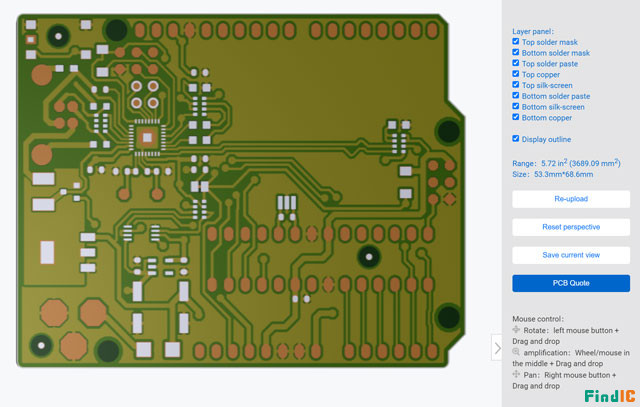Click the Re-upload button

[571, 199]
